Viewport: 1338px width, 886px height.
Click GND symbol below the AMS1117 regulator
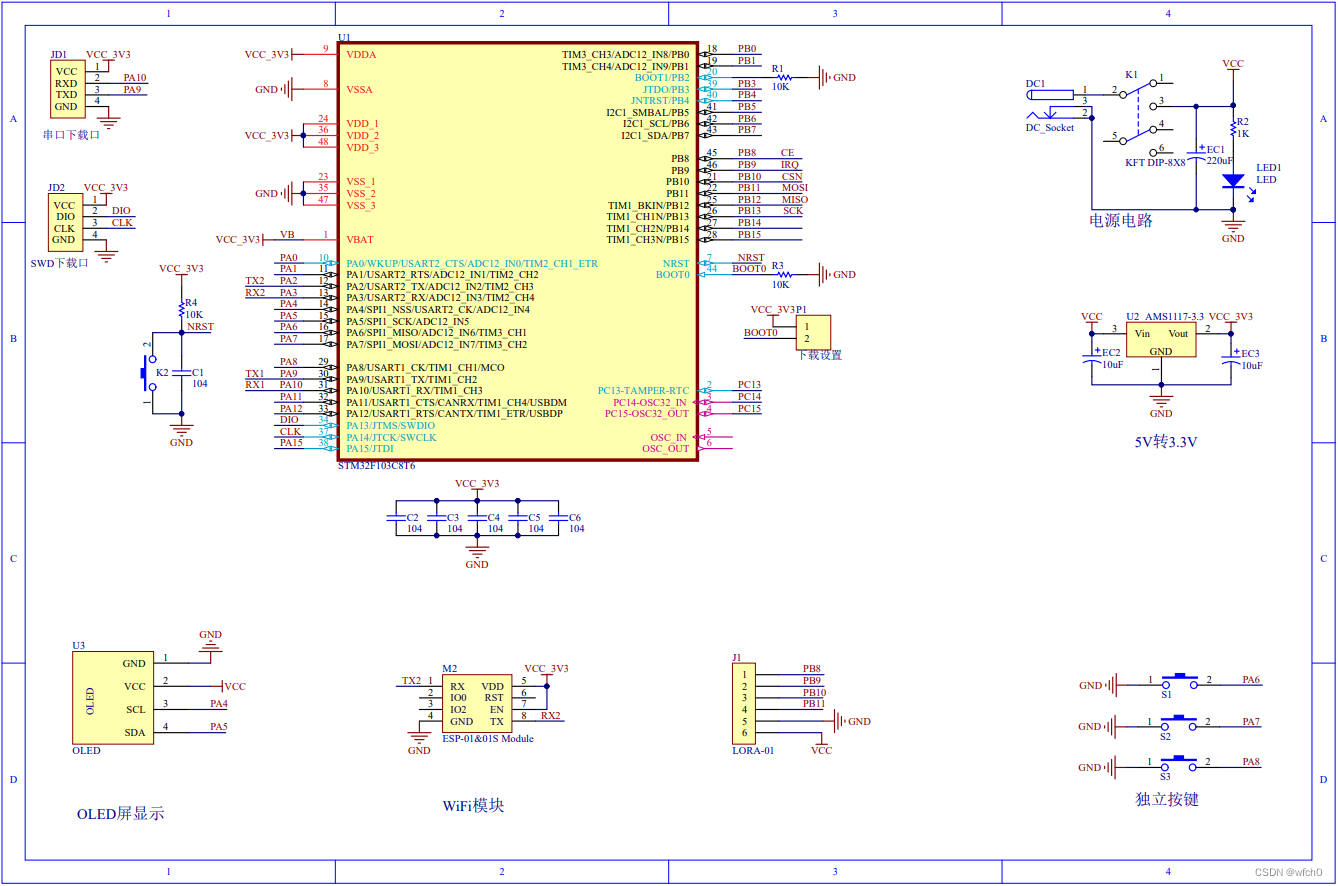pos(1161,403)
